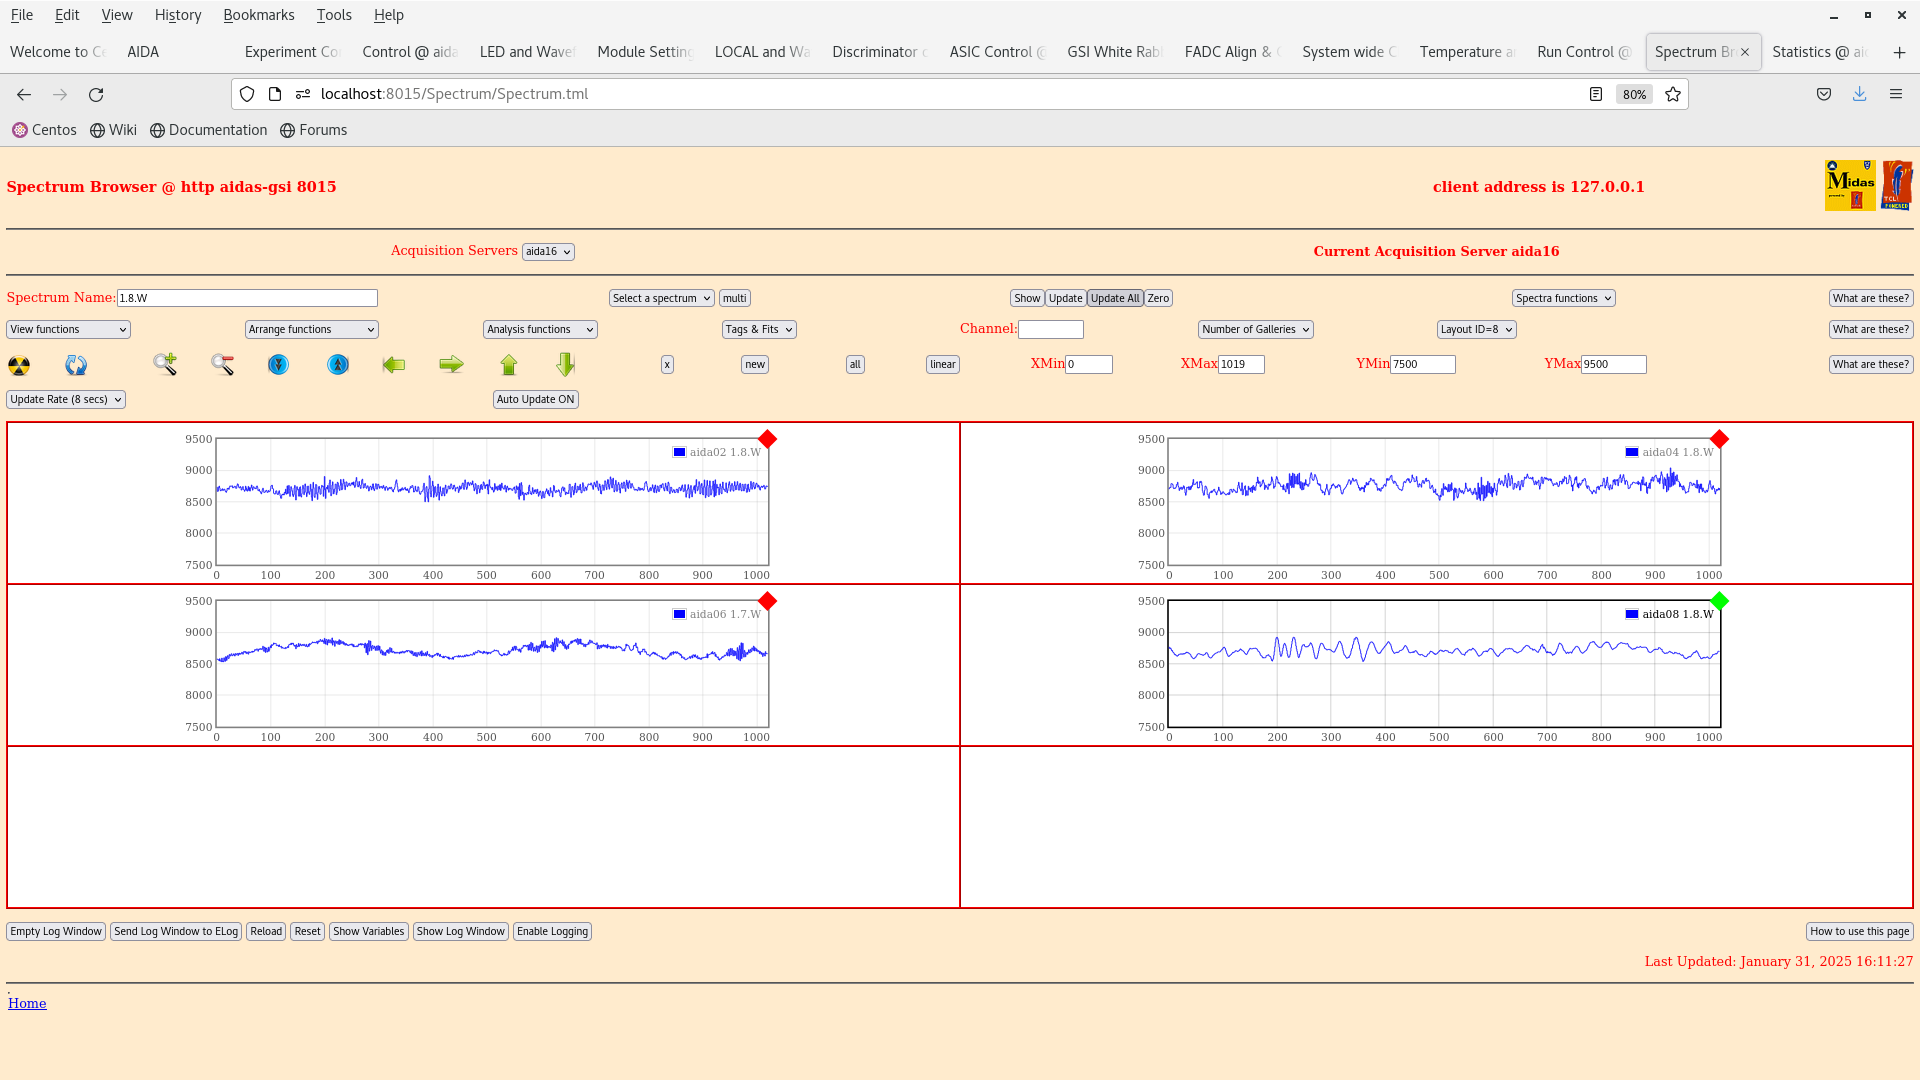Click the green up arrow icon

point(509,365)
